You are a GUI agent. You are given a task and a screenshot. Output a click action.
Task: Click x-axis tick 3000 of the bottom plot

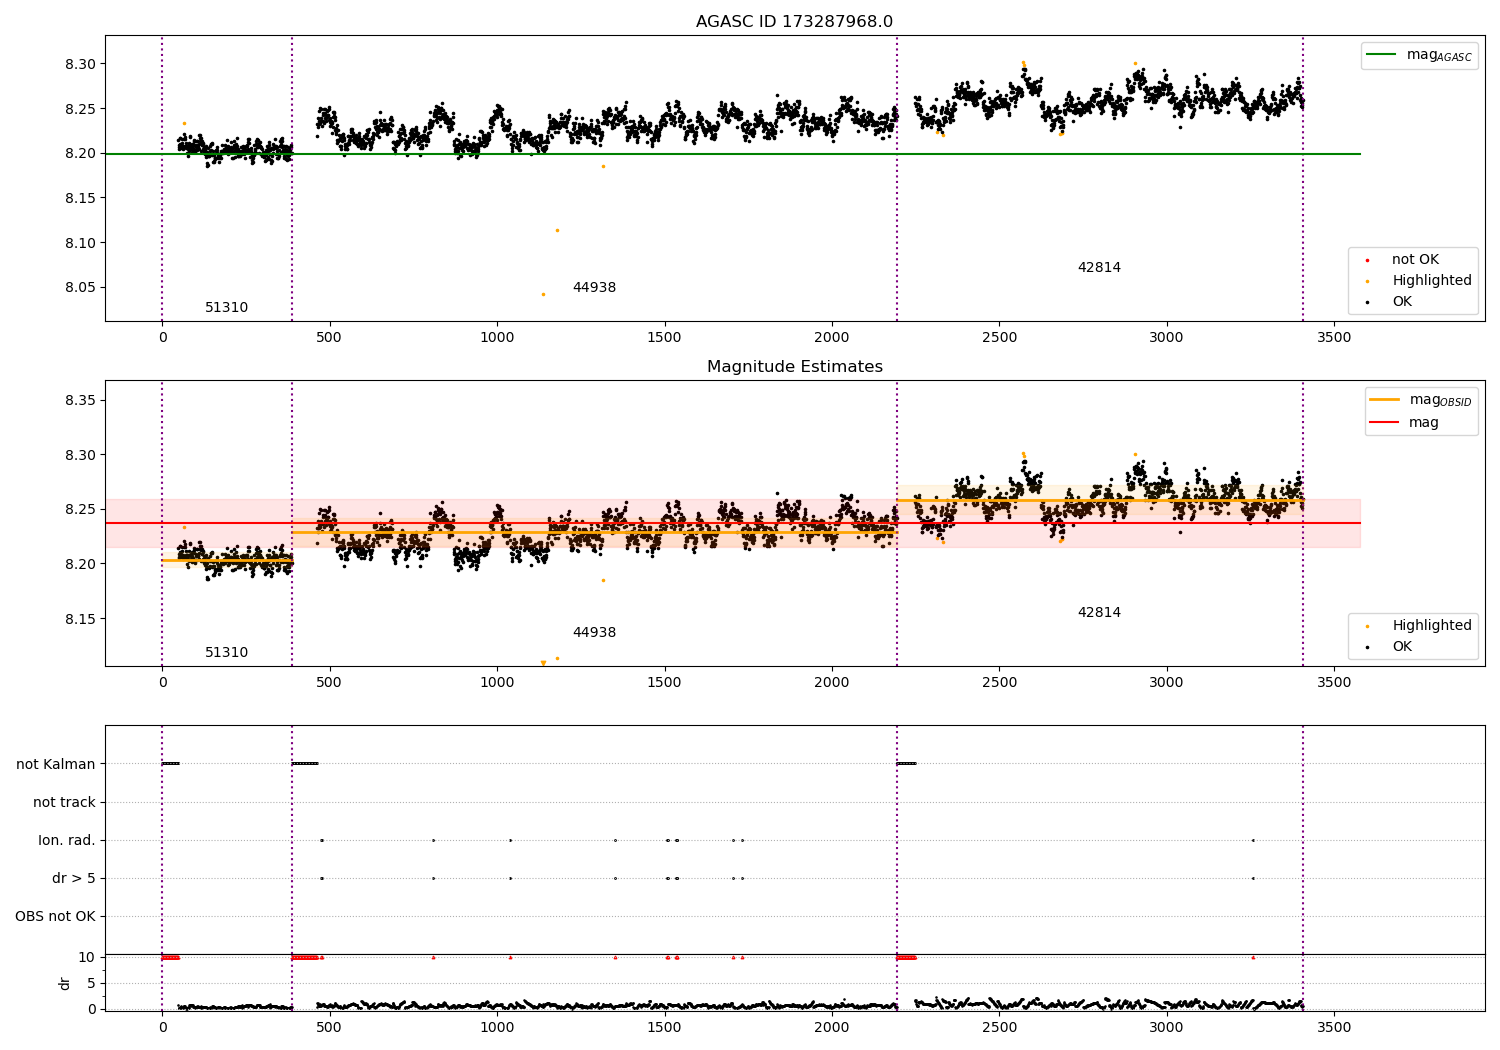coord(1166,1028)
